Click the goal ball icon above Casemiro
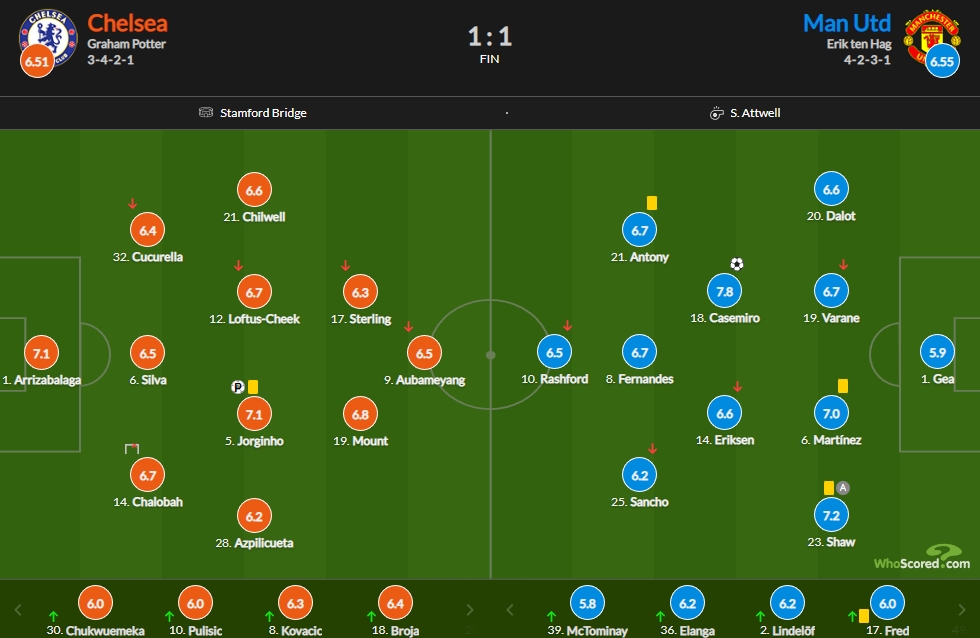This screenshot has height=638, width=980. 737,264
